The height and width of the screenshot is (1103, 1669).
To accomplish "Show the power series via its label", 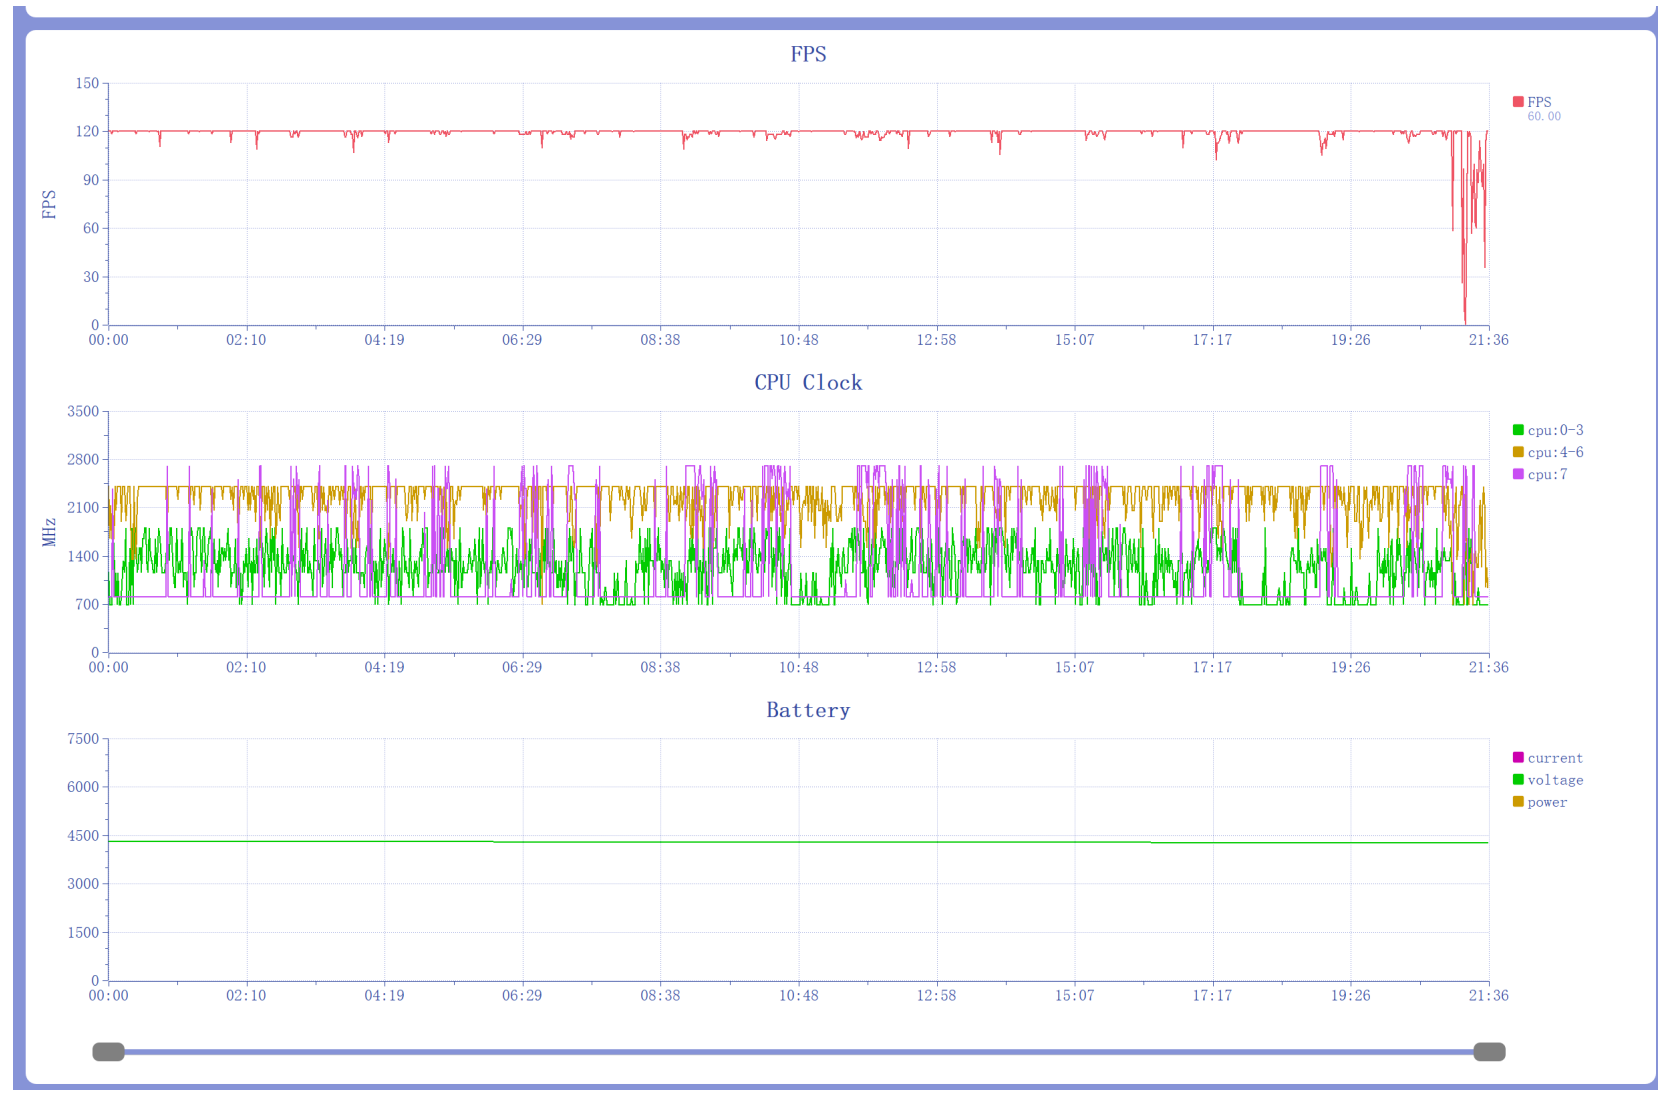I will click(1547, 802).
